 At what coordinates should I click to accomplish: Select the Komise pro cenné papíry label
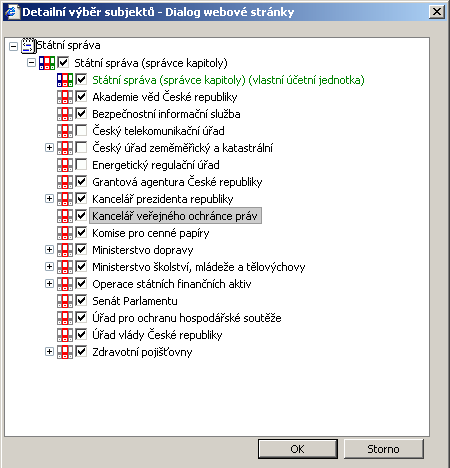coord(151,233)
